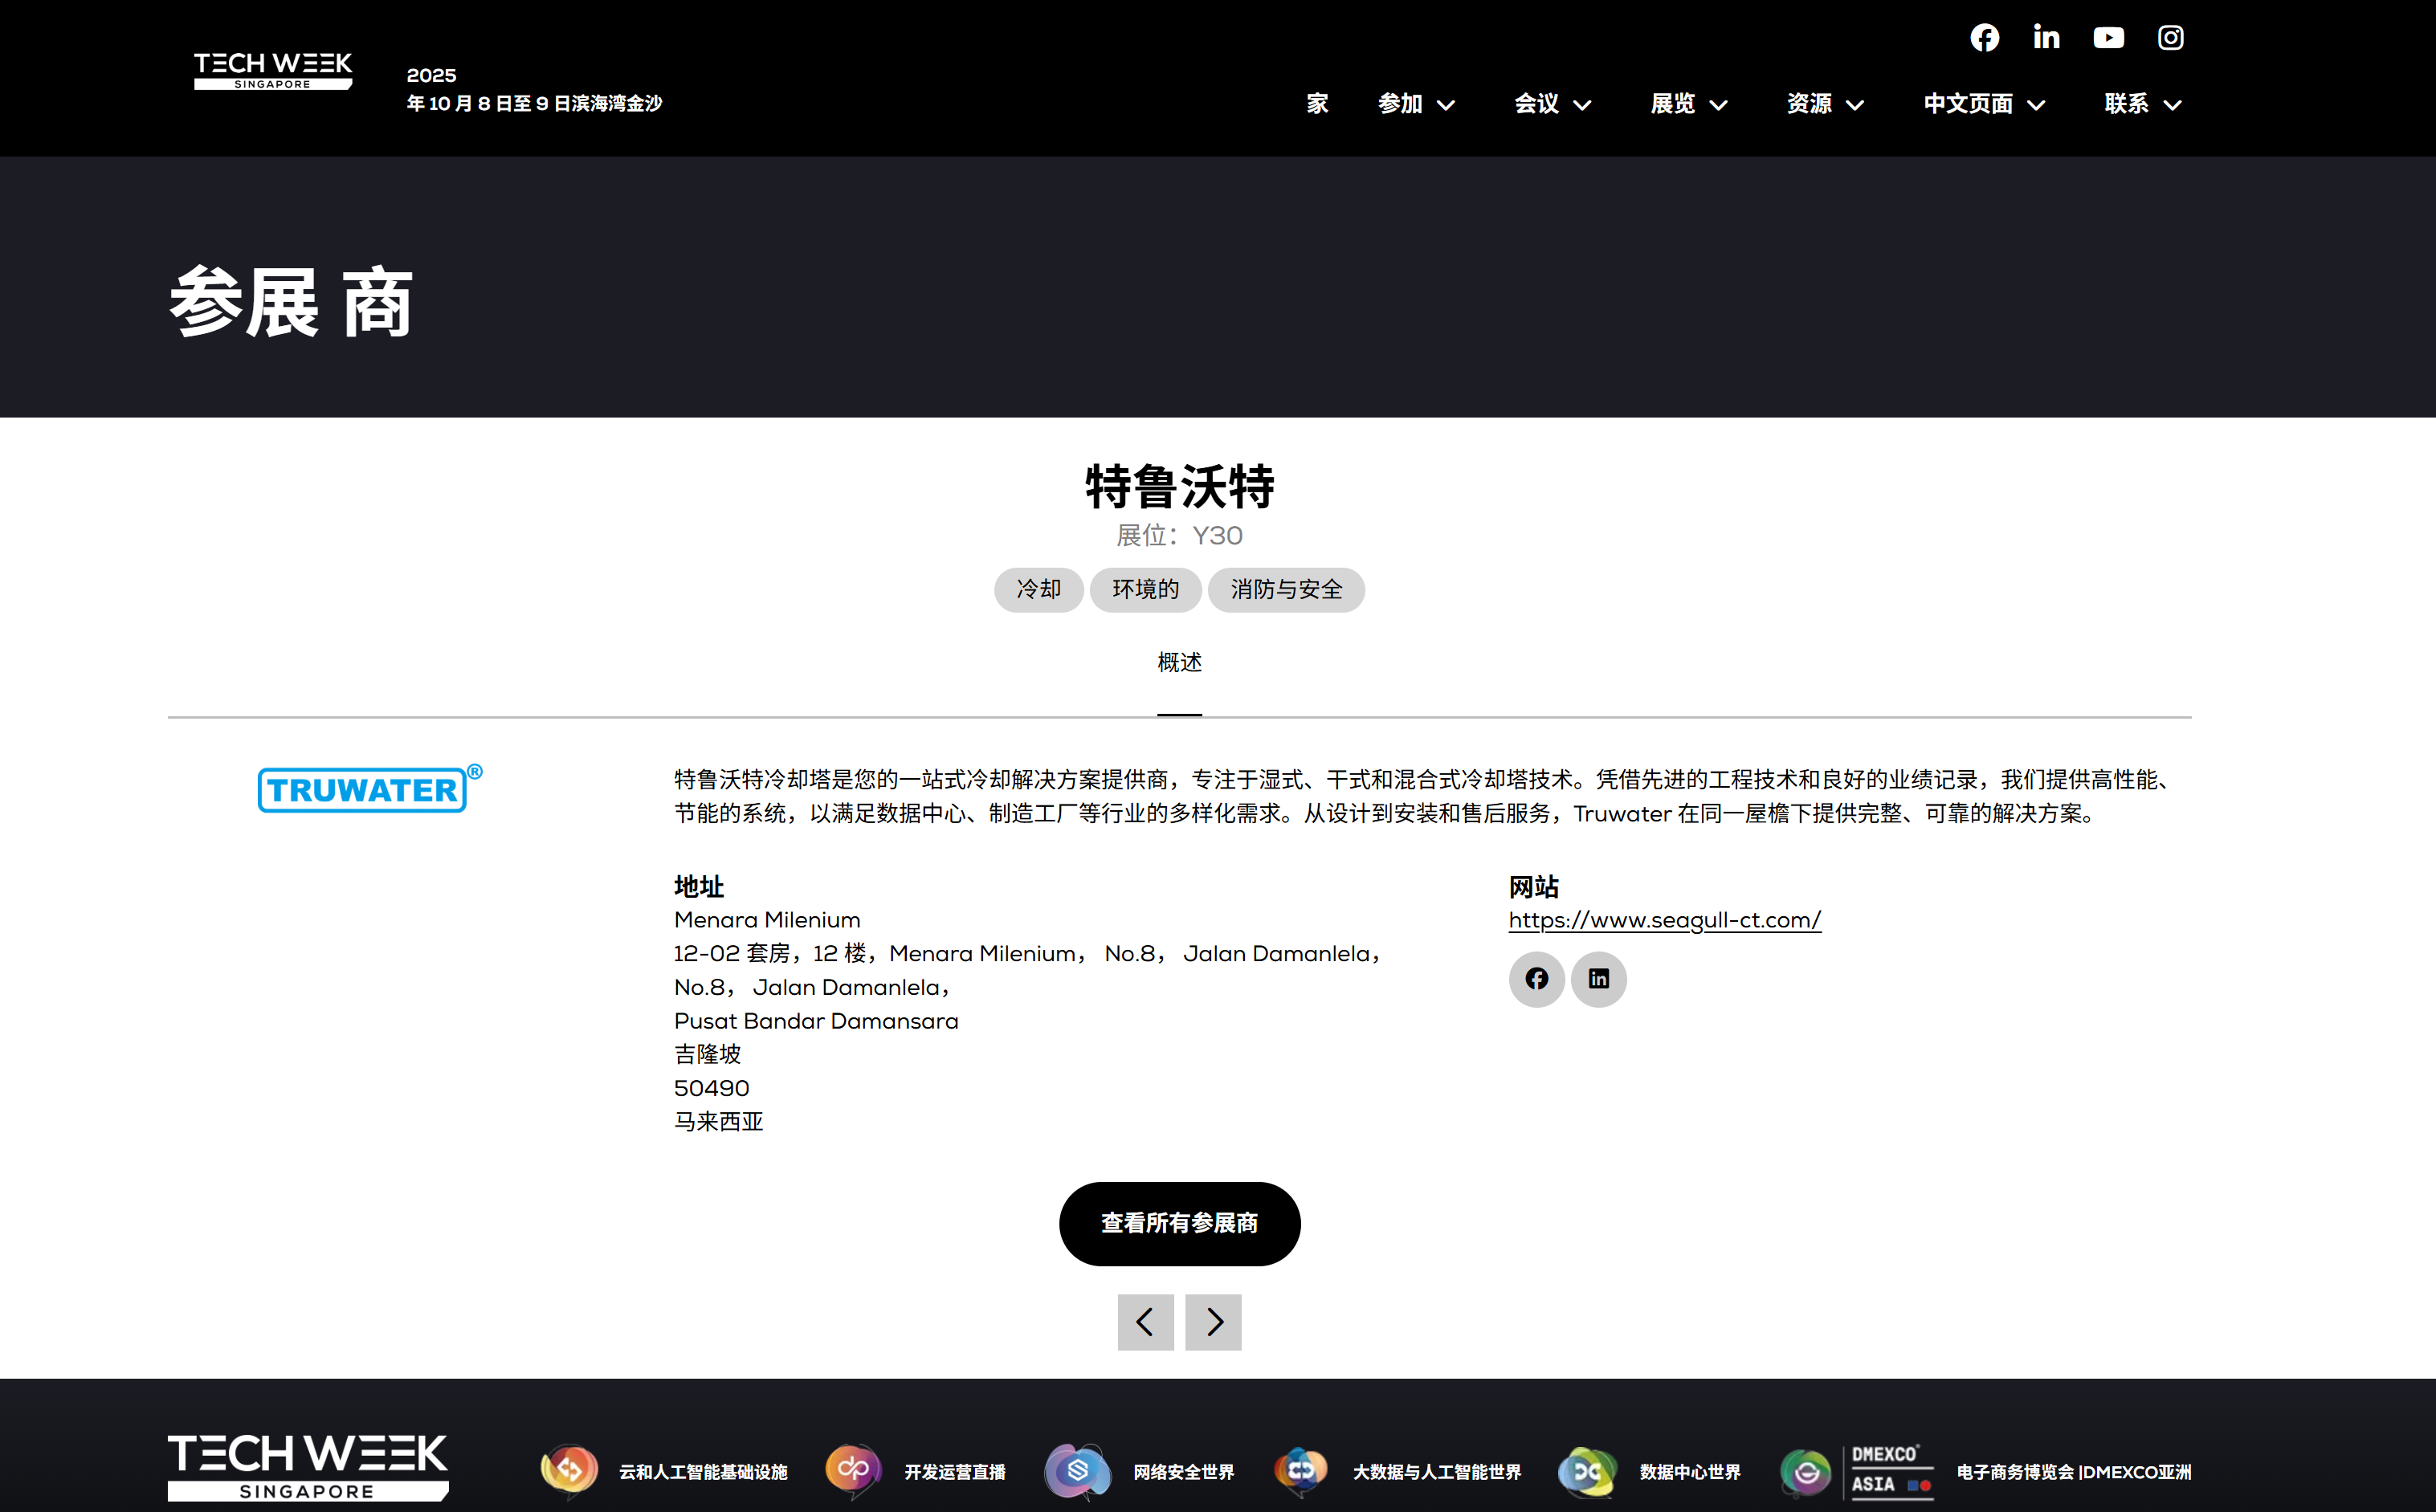Viewport: 2436px width, 1512px height.
Task: Go to previous exhibitor with left arrow
Action: (x=1145, y=1321)
